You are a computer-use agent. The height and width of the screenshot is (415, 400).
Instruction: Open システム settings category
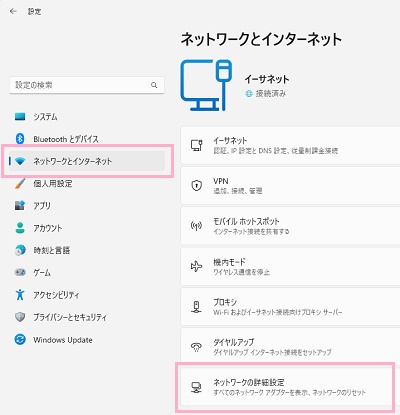click(x=87, y=117)
